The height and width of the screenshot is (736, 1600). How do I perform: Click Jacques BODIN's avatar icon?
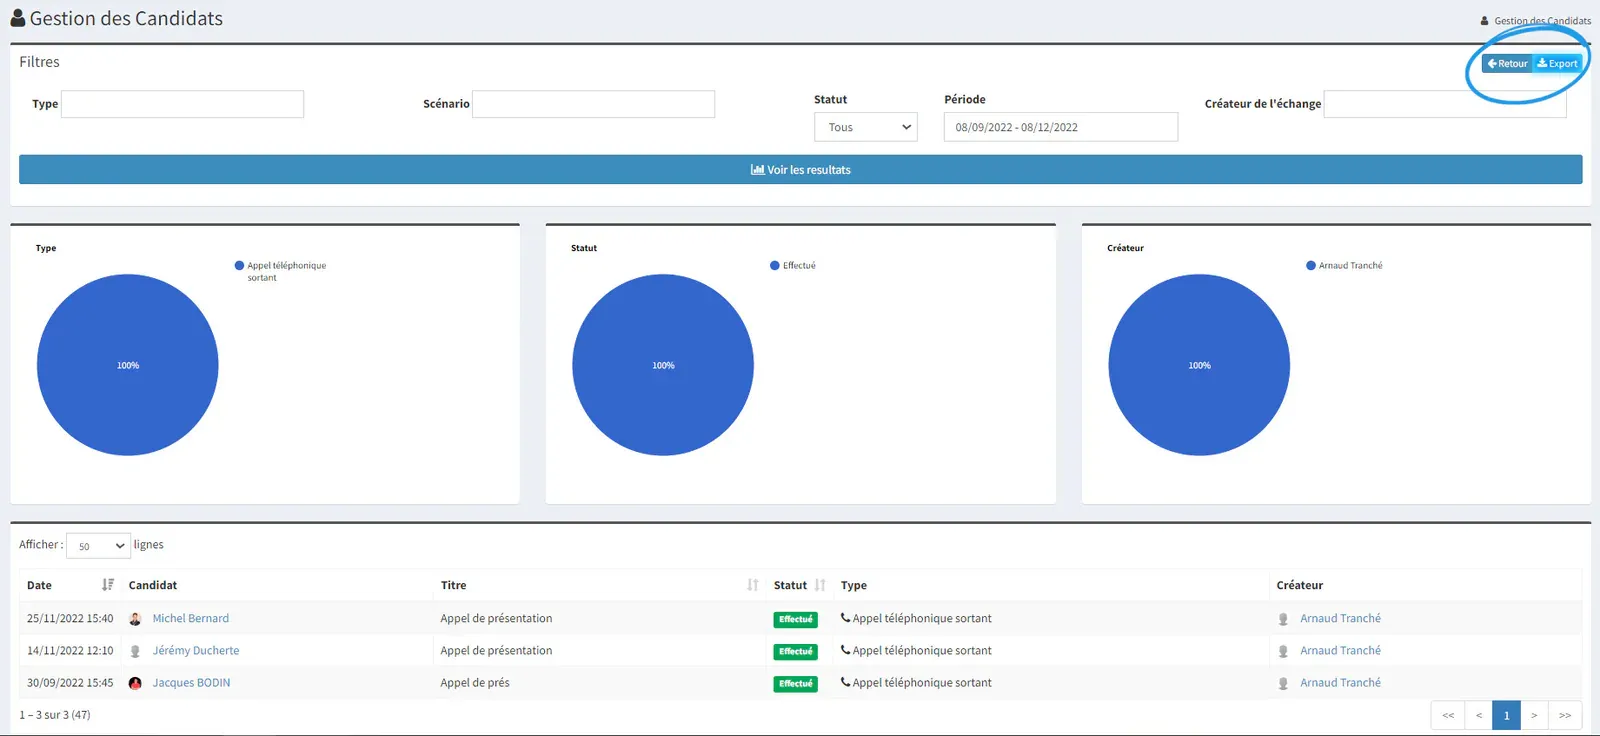tap(135, 683)
